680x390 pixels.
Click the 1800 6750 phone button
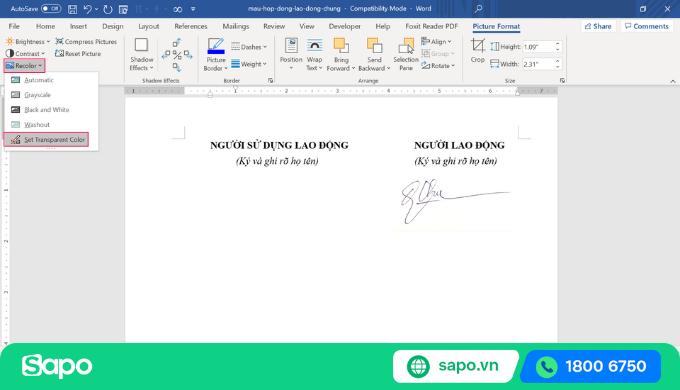(591, 366)
